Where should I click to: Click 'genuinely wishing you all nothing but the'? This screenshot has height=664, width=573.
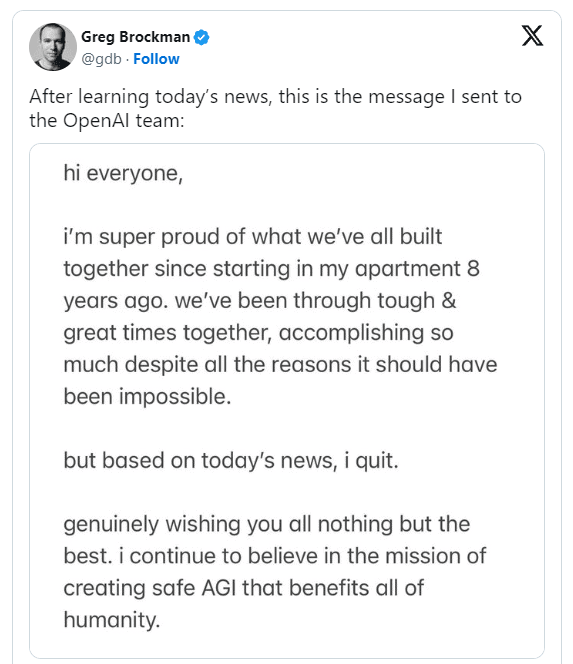(267, 525)
